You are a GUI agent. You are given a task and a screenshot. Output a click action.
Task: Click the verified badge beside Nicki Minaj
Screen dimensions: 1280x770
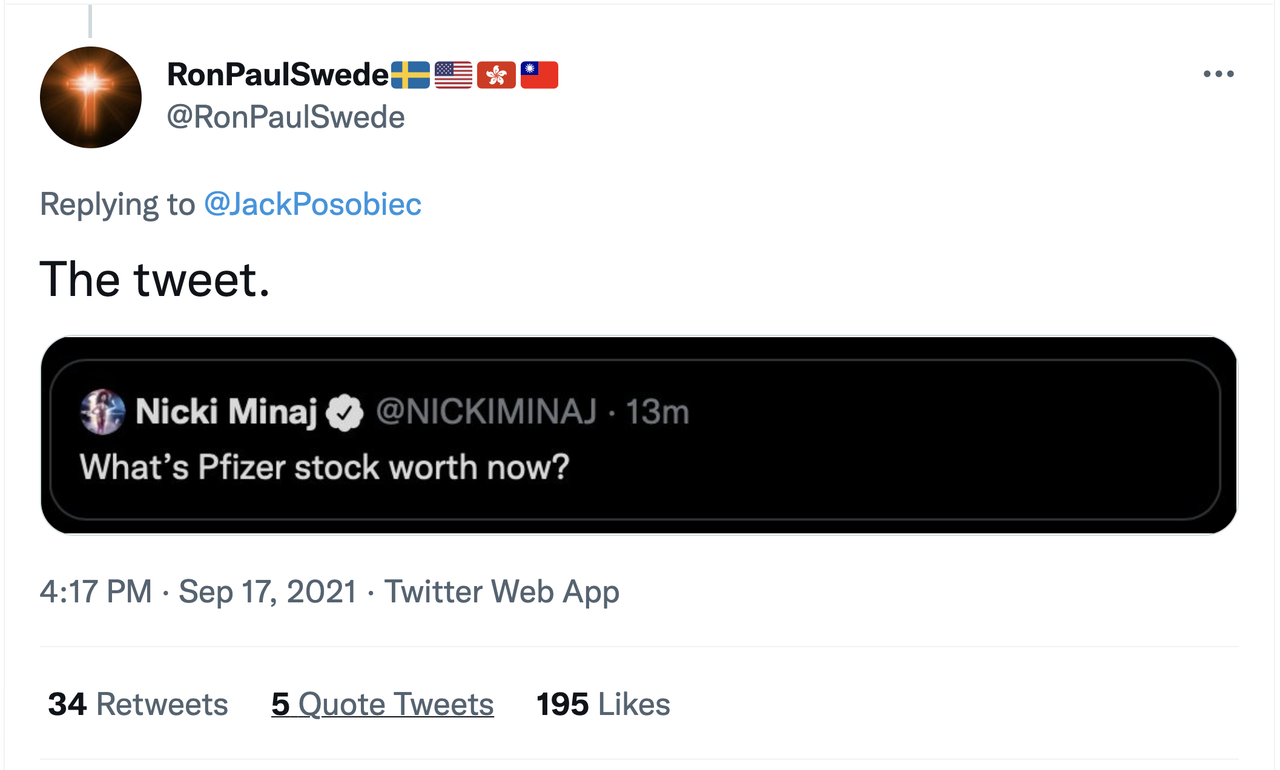click(x=347, y=412)
